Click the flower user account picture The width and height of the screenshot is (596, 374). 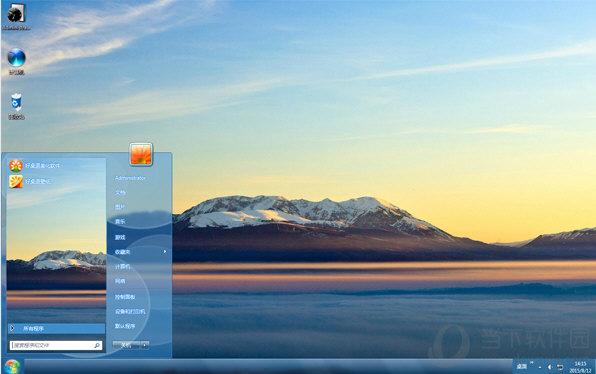(x=141, y=154)
